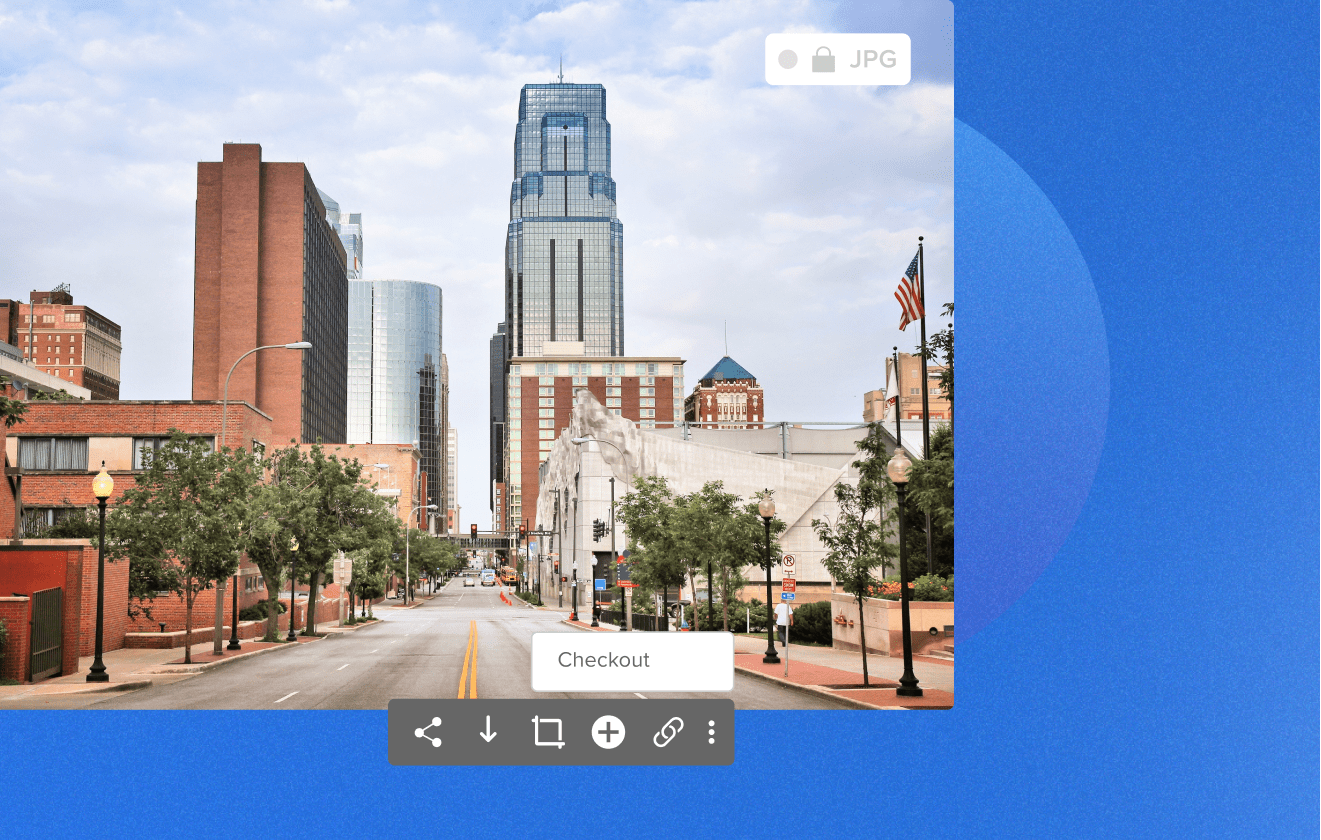Open sharing options via the Share icon
The width and height of the screenshot is (1321, 840).
428,732
